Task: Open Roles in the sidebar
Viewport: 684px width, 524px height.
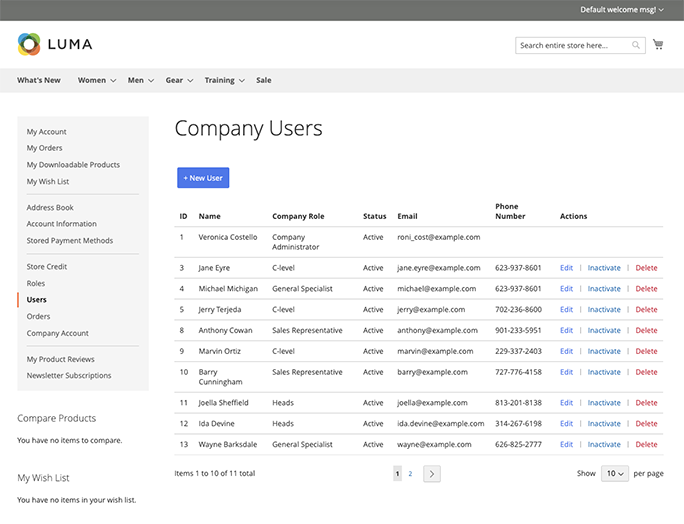Action: pyautogui.click(x=36, y=283)
